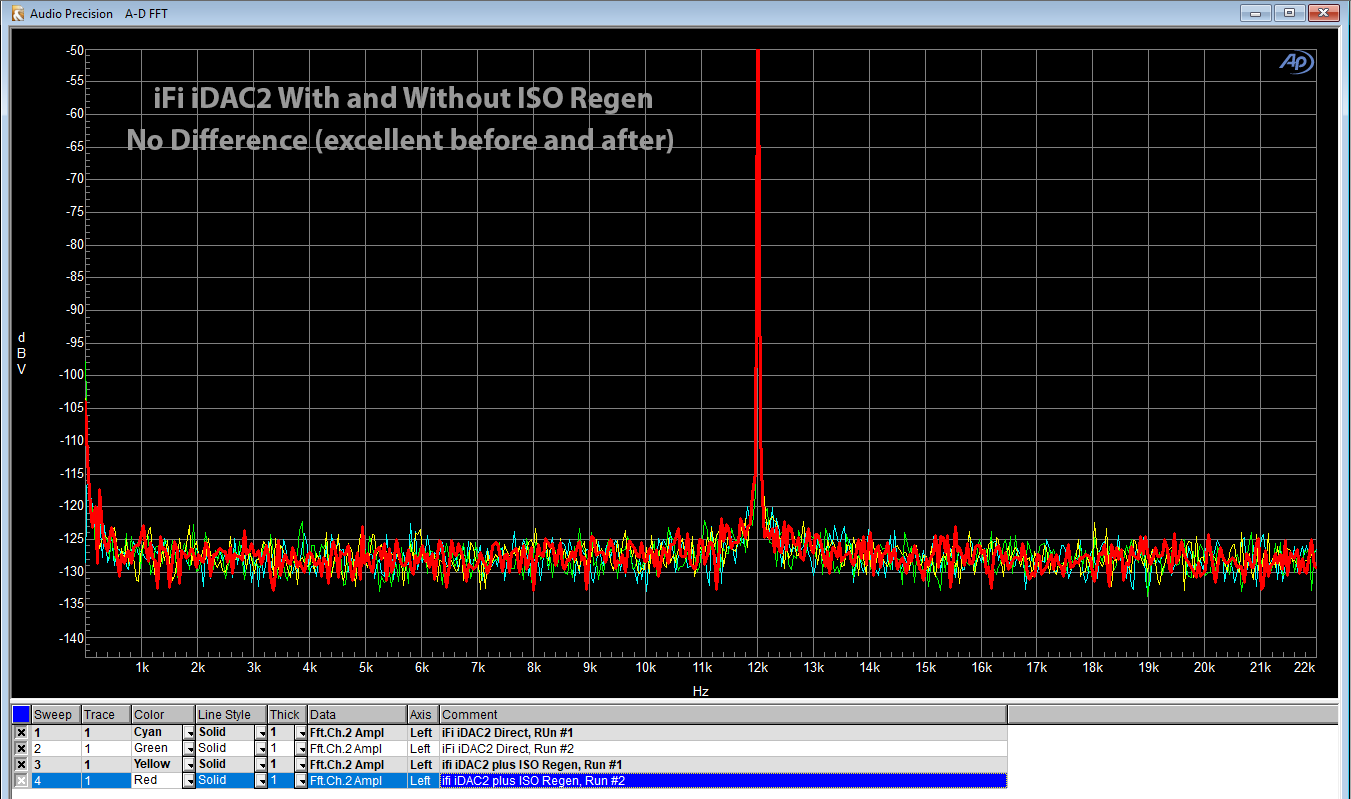Click the blue square legend corner cell

point(21,714)
